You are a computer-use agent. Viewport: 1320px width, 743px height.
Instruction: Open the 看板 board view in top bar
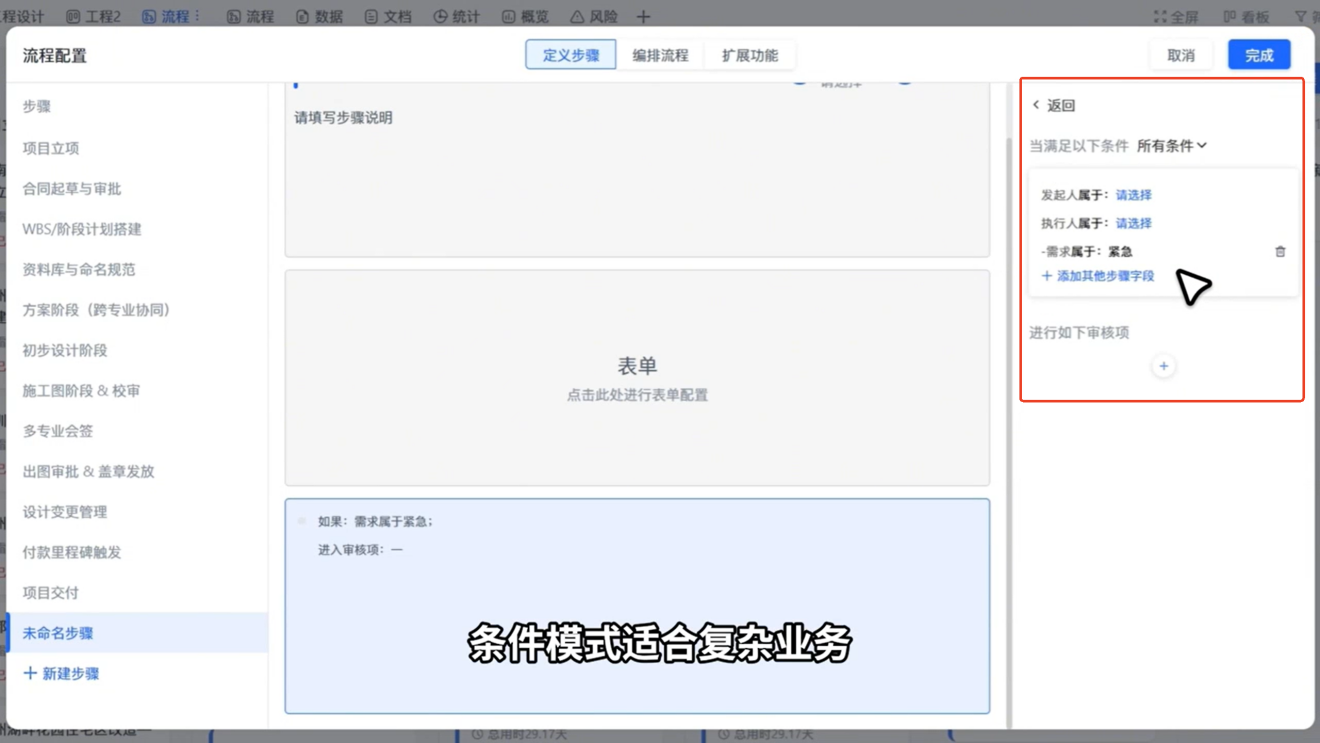(x=1246, y=17)
